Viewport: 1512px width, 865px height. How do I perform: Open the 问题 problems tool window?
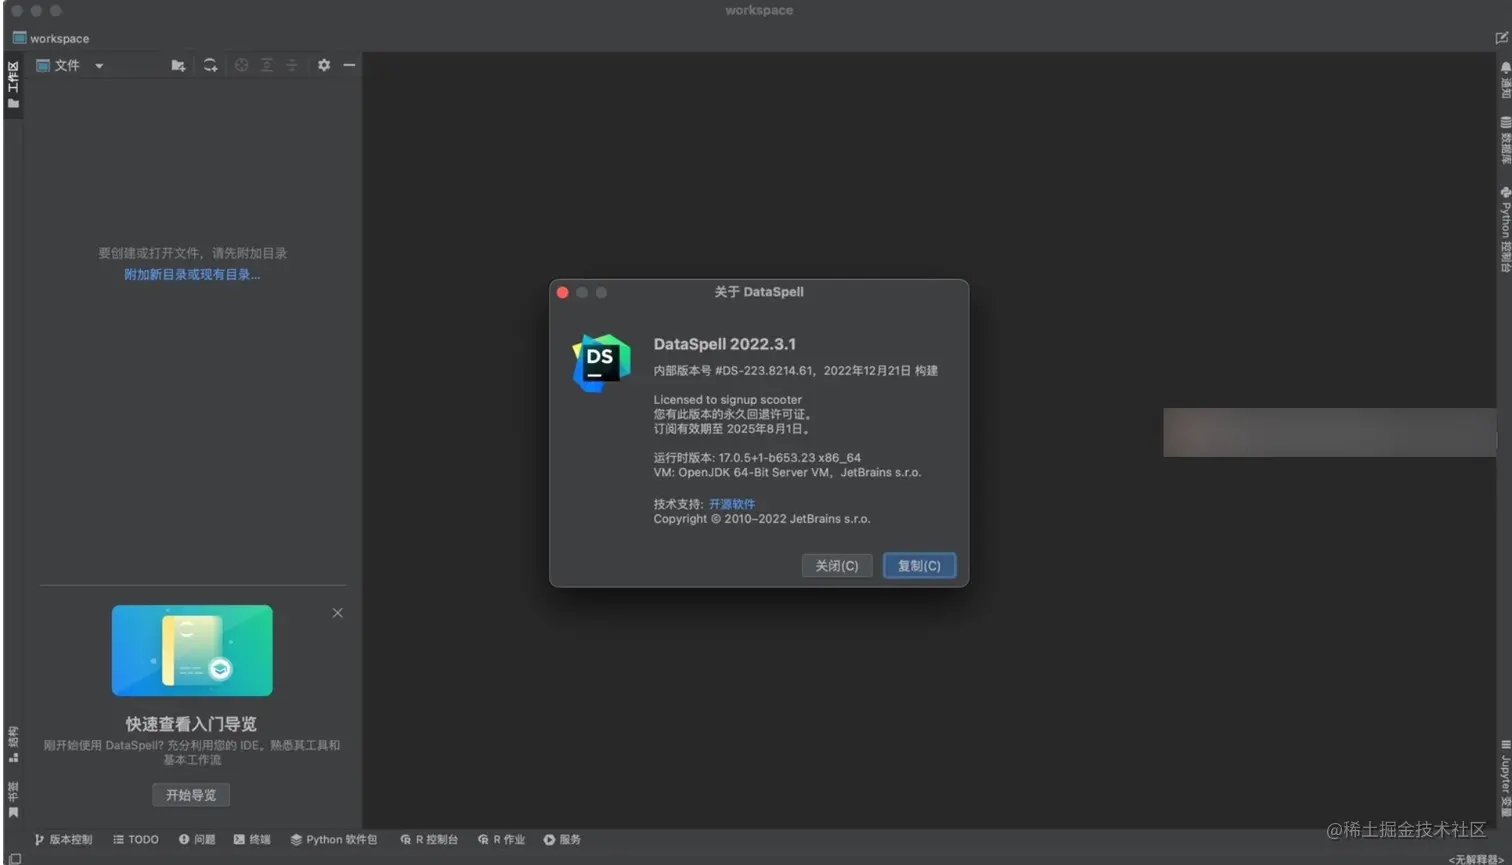197,840
